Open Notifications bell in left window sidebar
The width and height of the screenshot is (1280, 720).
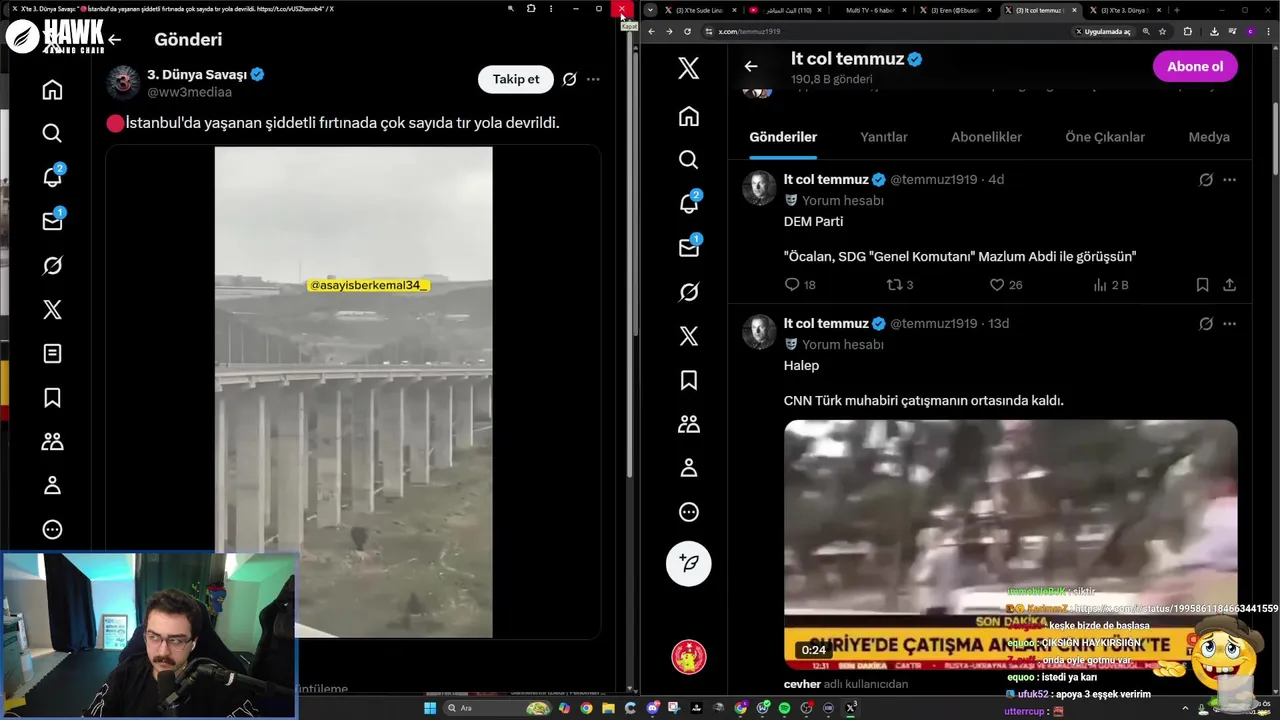click(52, 177)
